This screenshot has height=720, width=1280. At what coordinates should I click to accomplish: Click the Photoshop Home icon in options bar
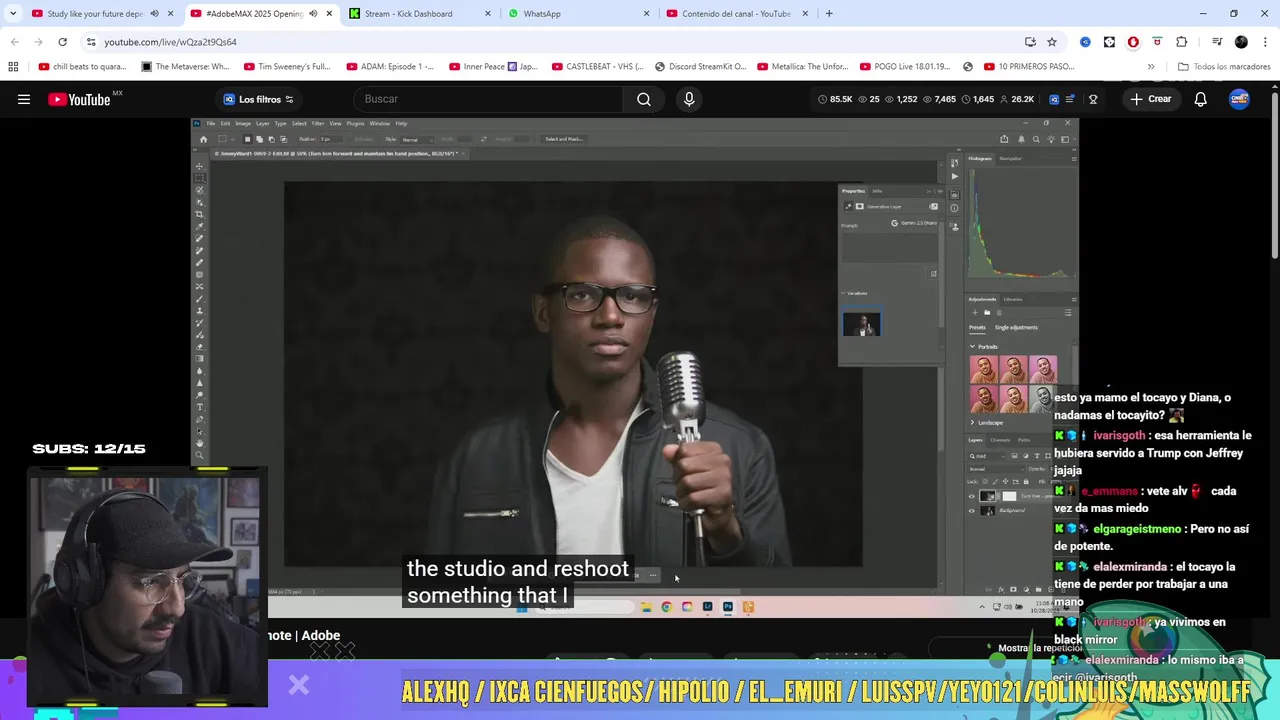(x=204, y=139)
